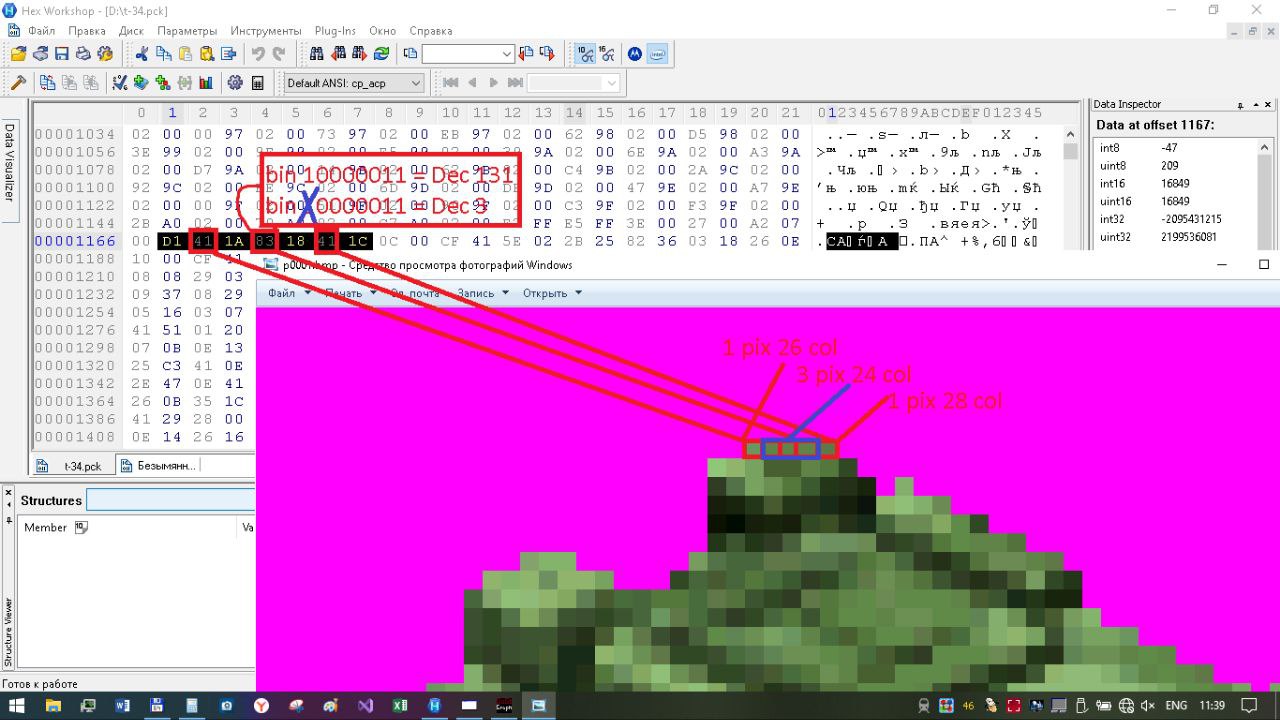1280x720 pixels.
Task: Click the Data Visualizer side tab
Action: tap(9, 161)
